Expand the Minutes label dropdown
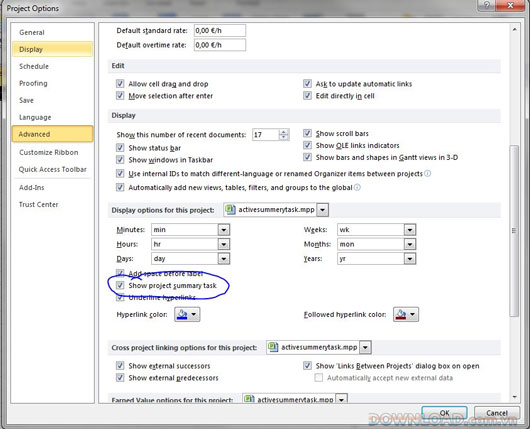Viewport: 530px width, 429px height. (224, 230)
